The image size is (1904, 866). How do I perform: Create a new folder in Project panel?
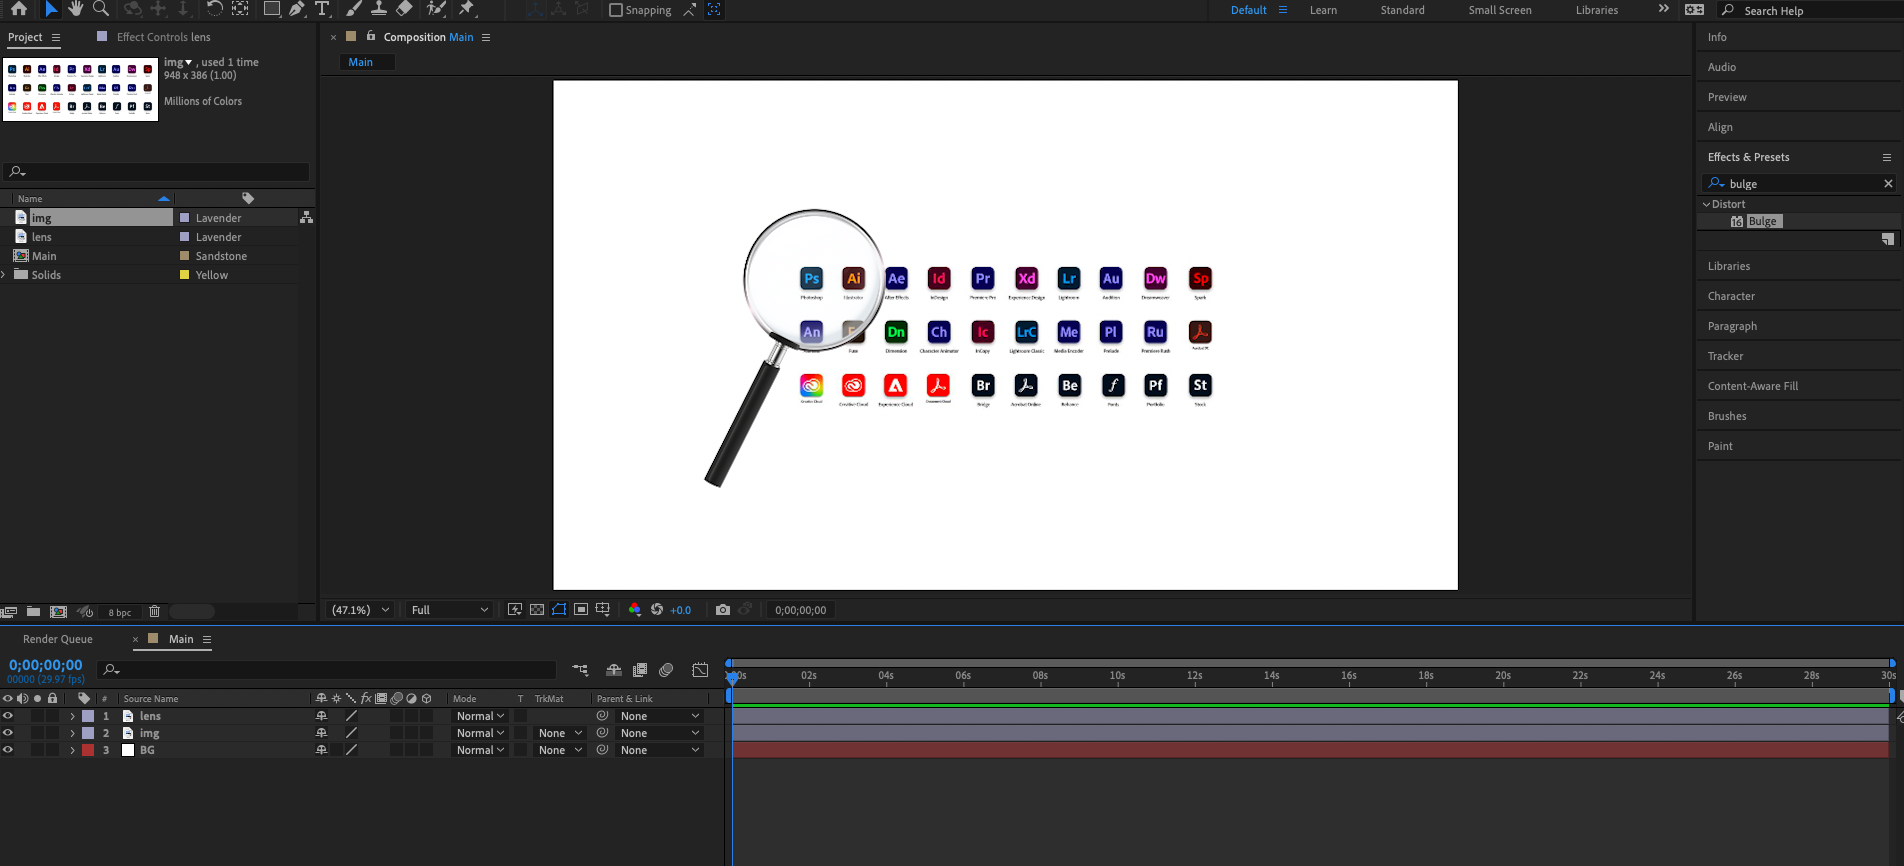[33, 612]
